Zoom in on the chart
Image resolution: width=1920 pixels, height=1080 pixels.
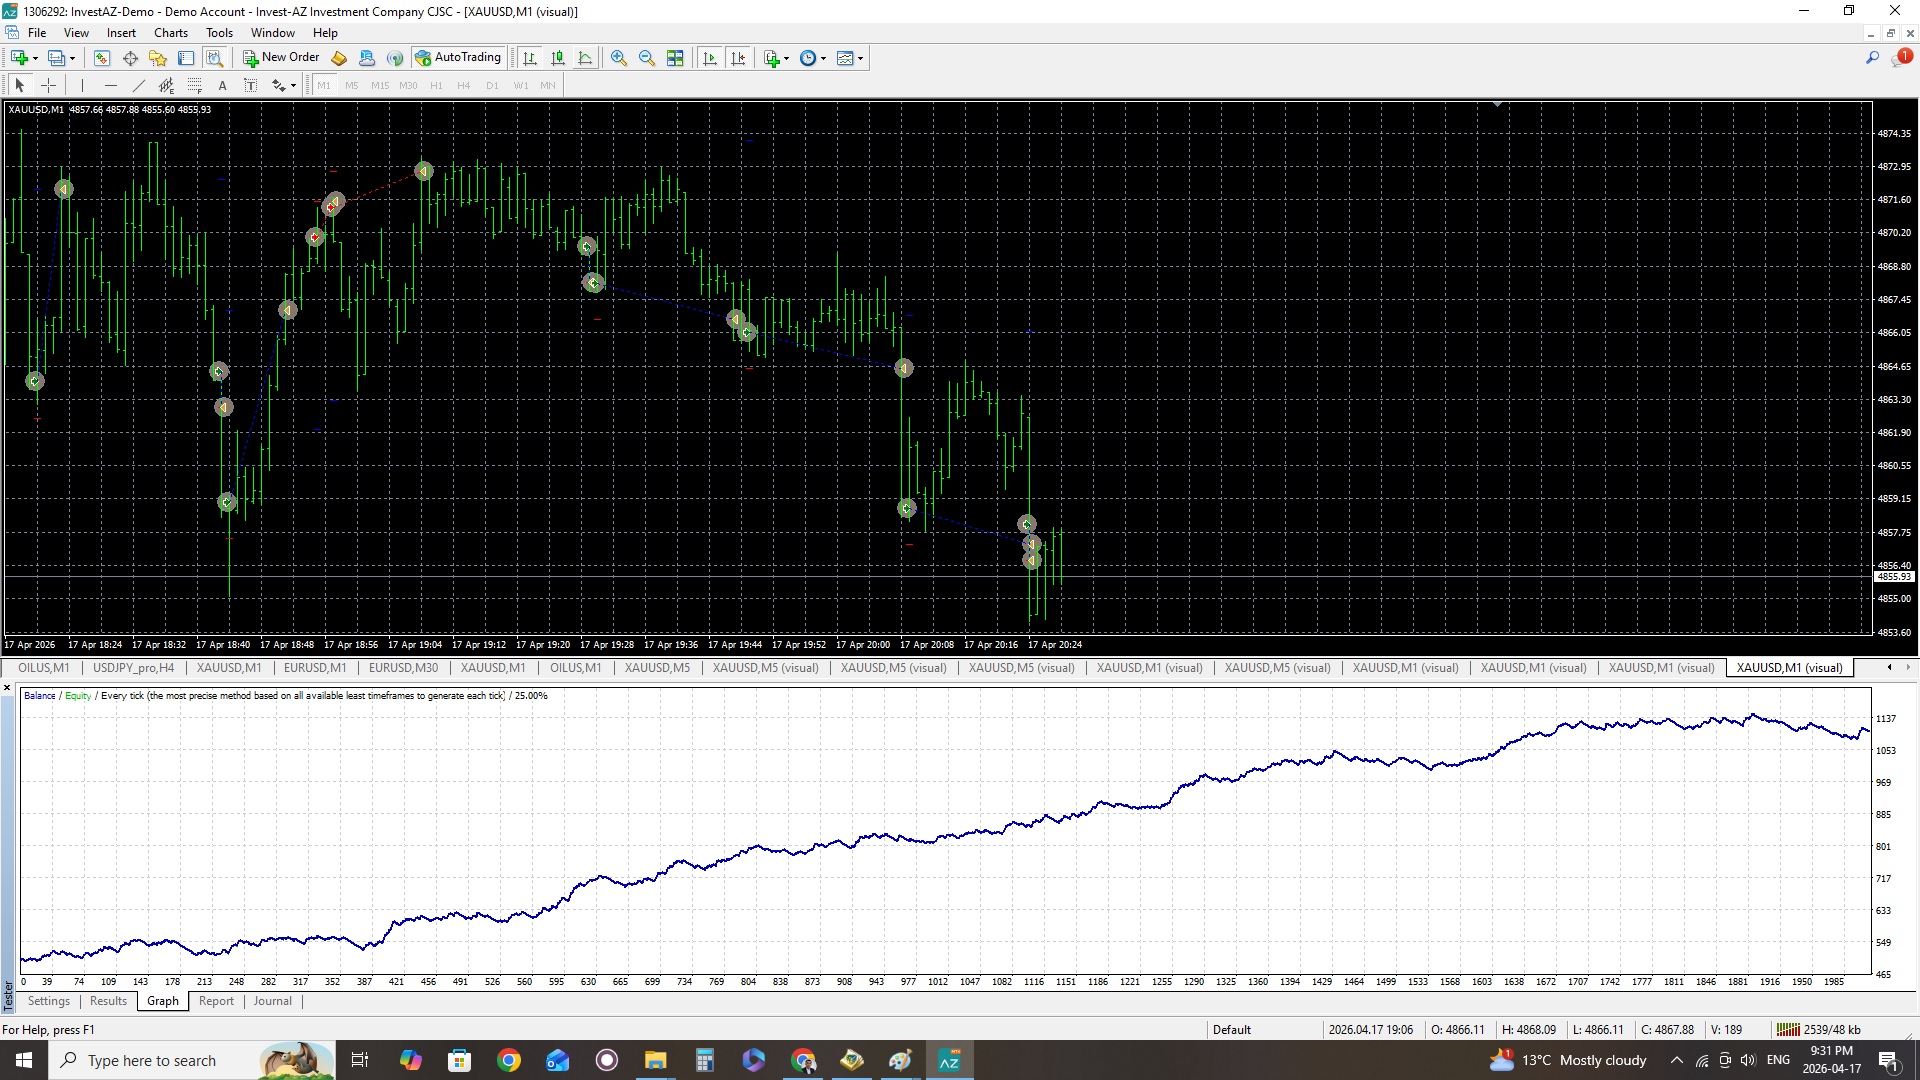point(619,58)
